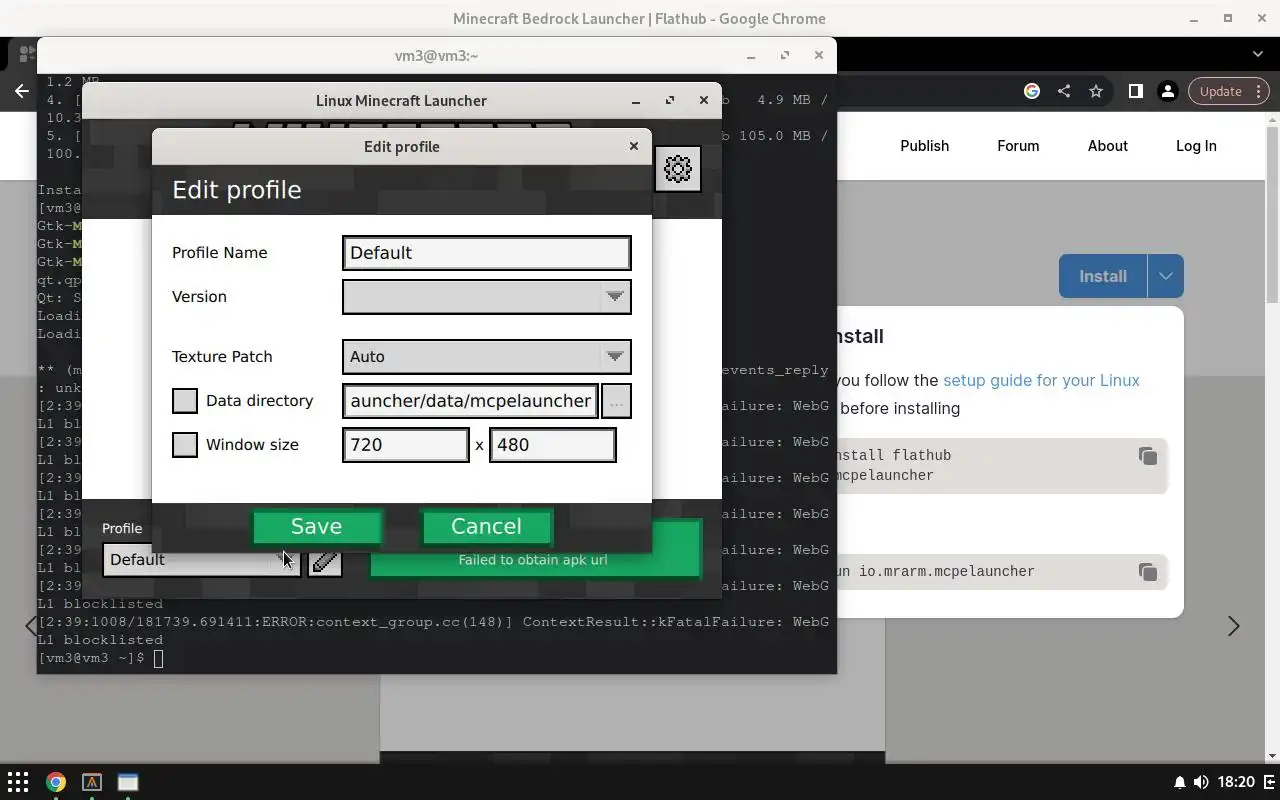Open Forum in Flathub navigation

[x=1018, y=146]
